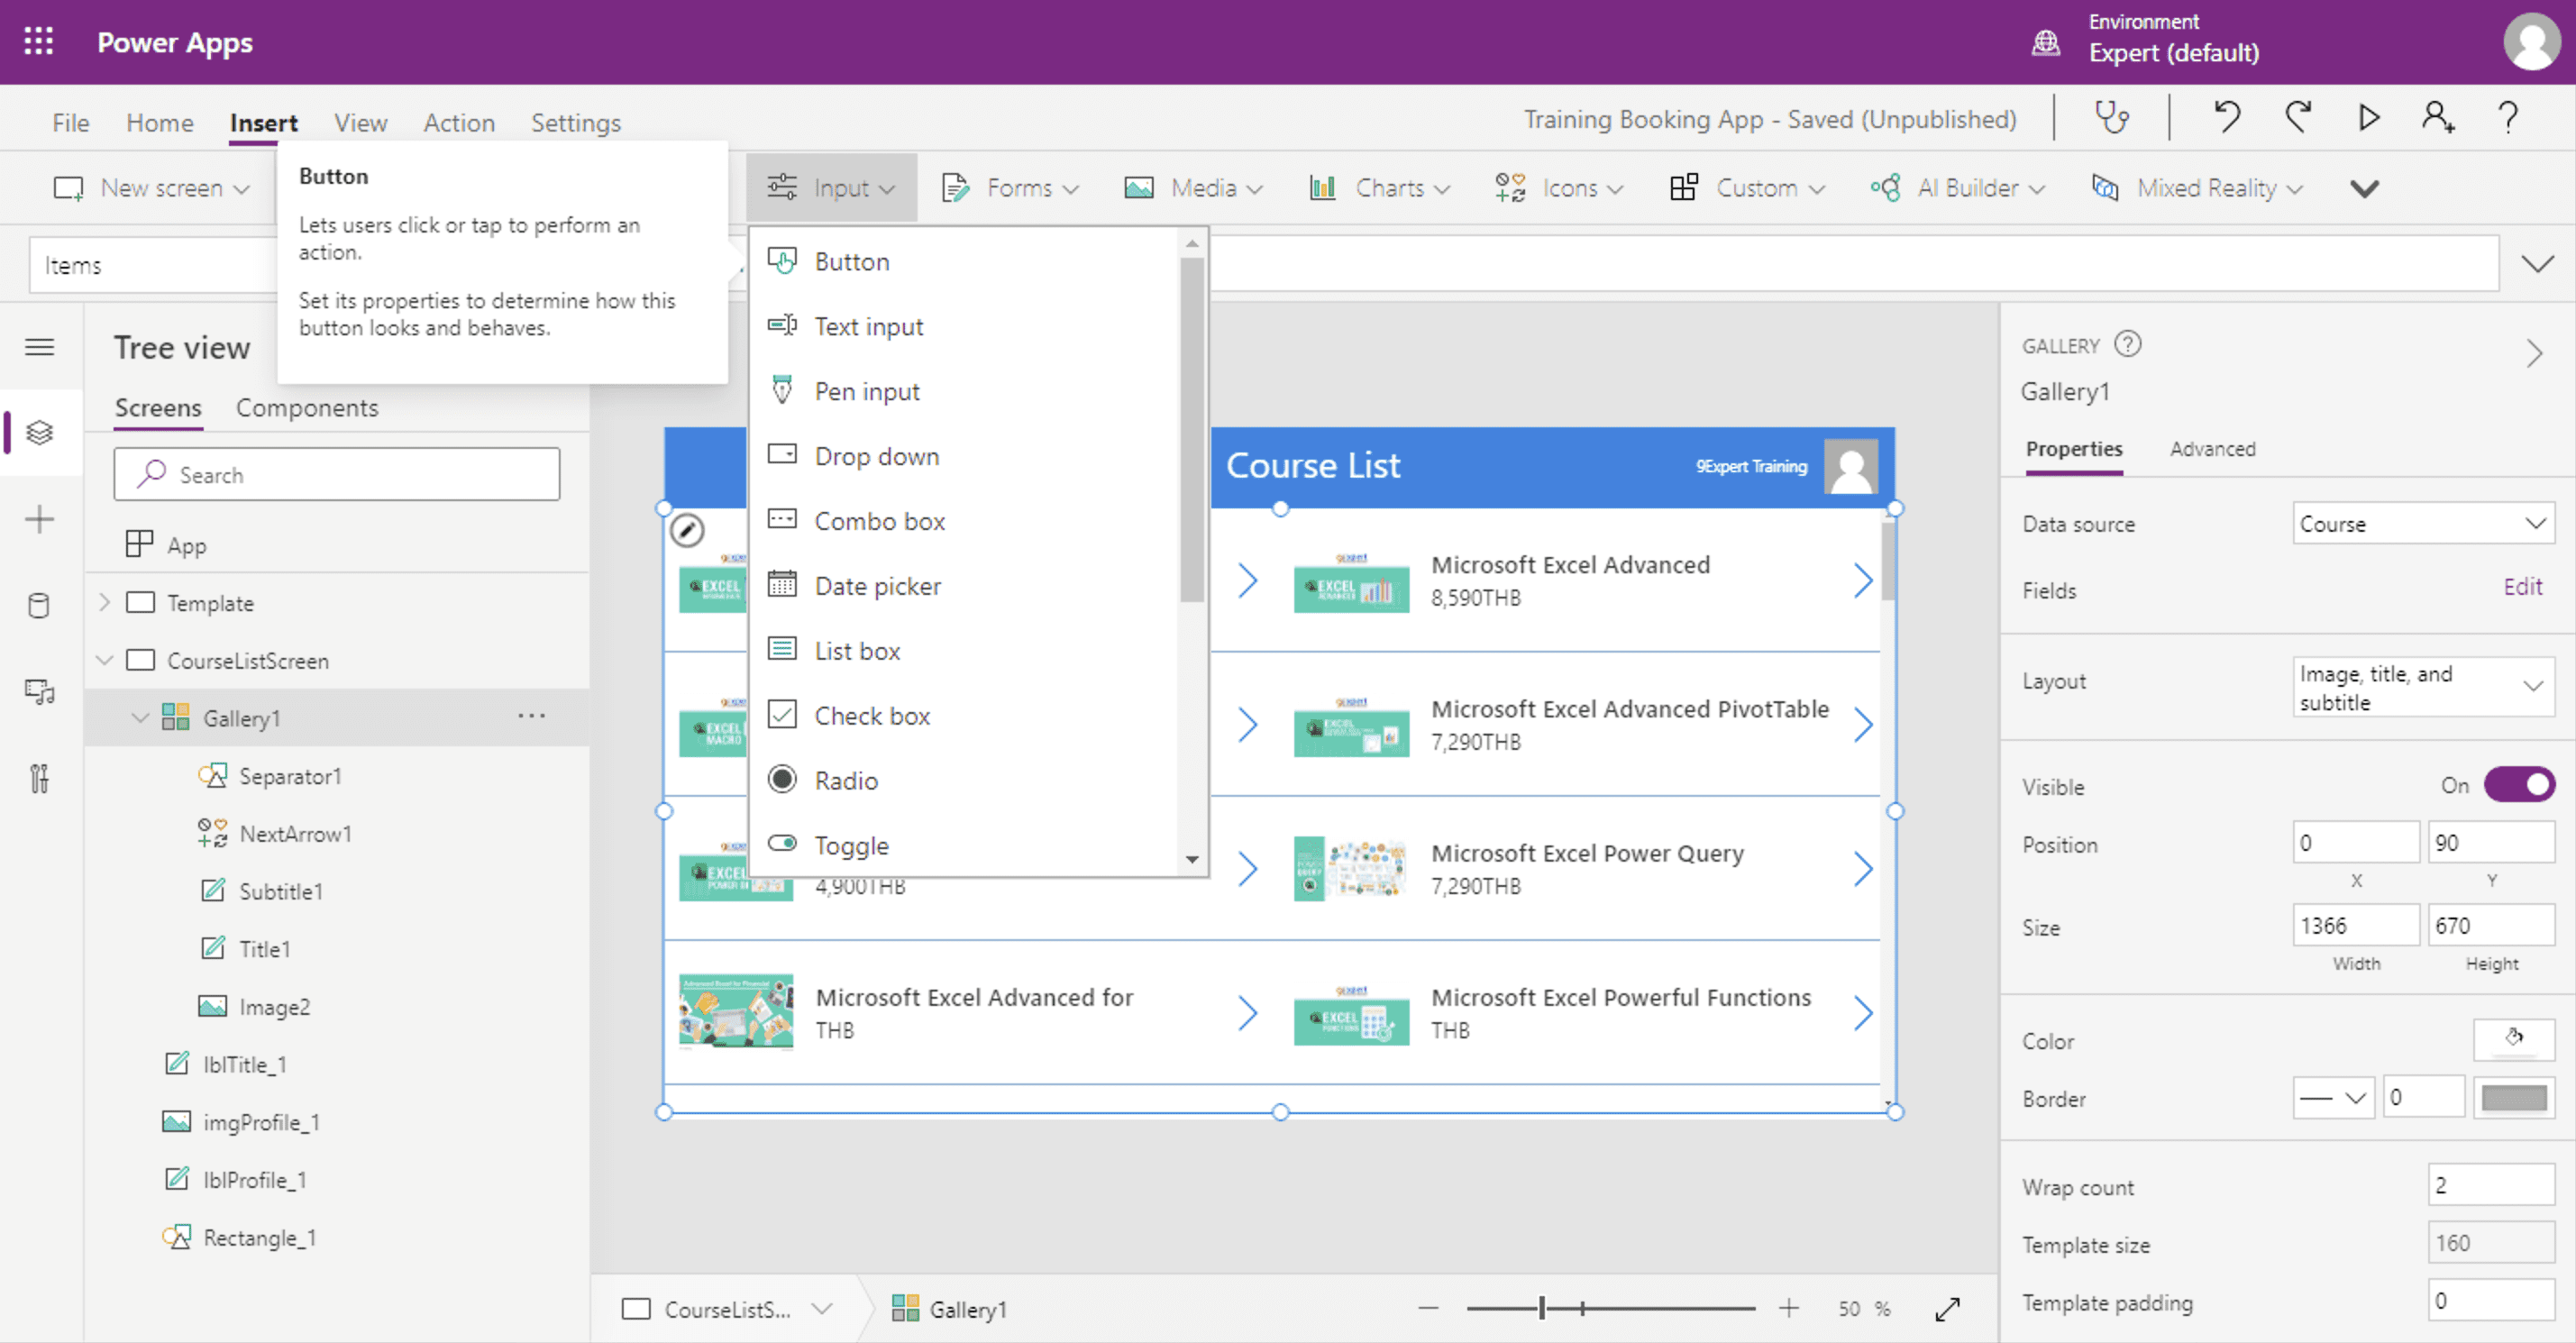Open the Data sources panel icon
2576x1343 pixels.
[39, 605]
